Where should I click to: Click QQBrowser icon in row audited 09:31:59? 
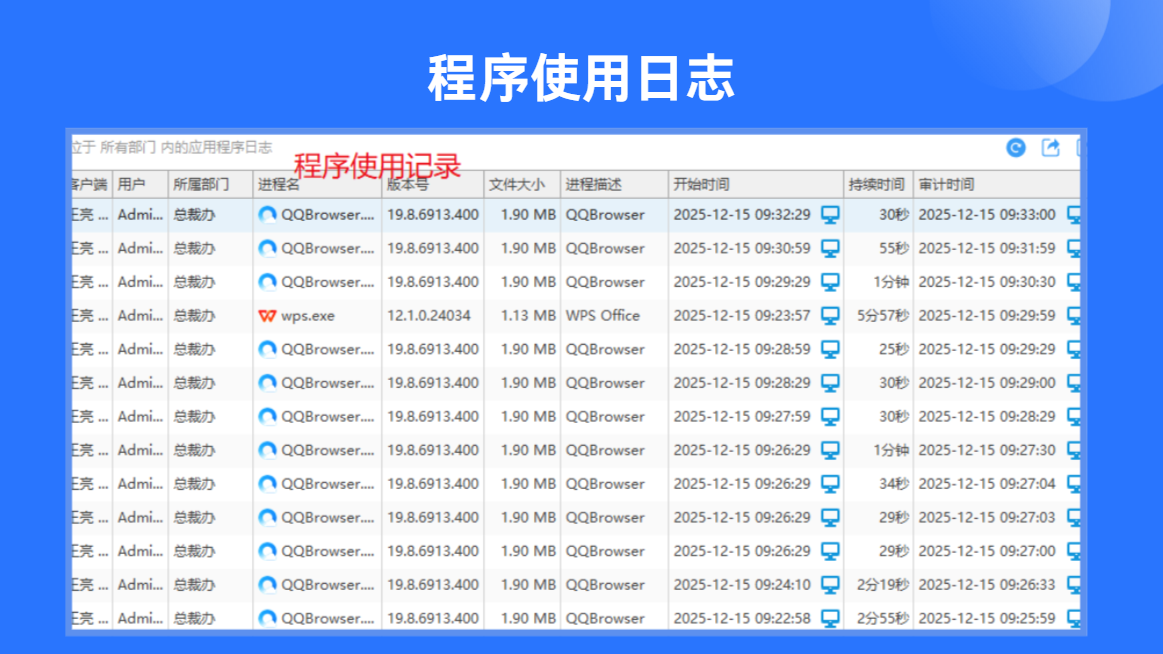(267, 248)
